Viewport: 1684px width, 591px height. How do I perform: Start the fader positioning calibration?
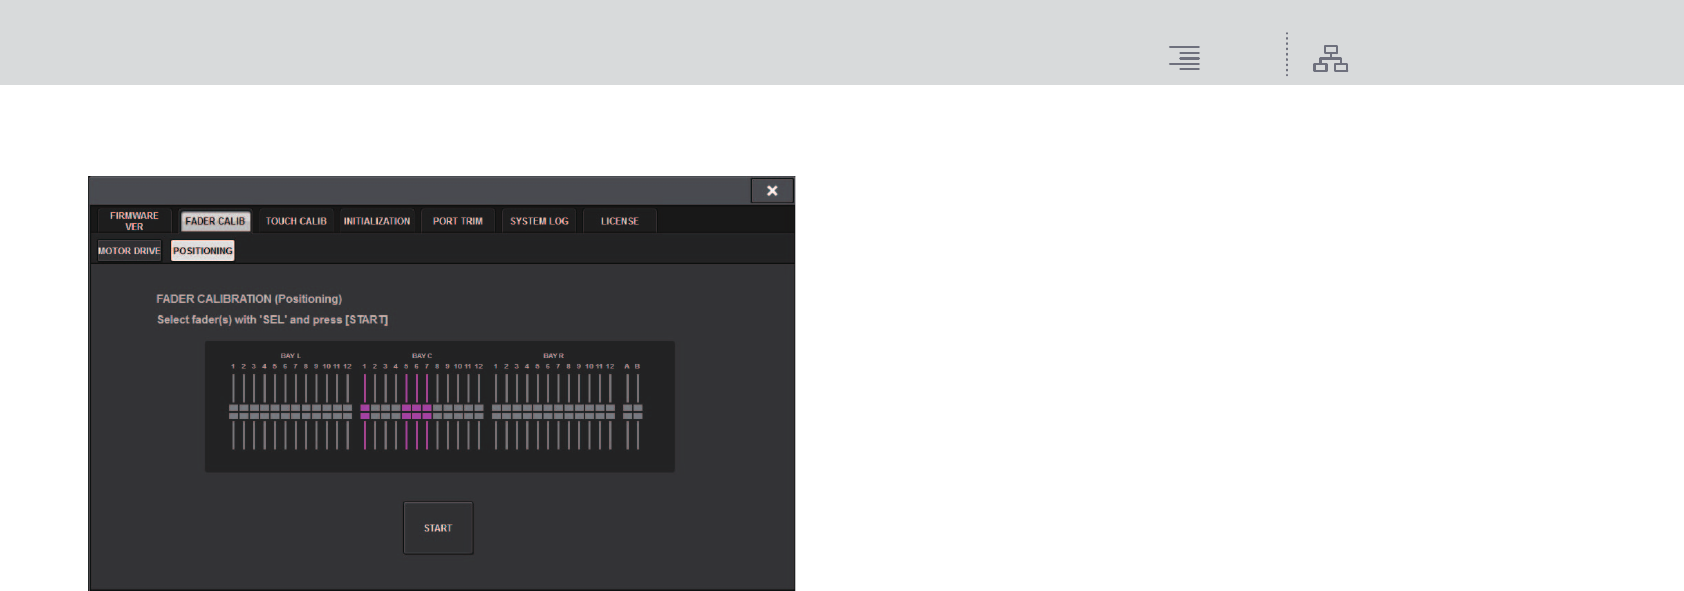point(438,528)
